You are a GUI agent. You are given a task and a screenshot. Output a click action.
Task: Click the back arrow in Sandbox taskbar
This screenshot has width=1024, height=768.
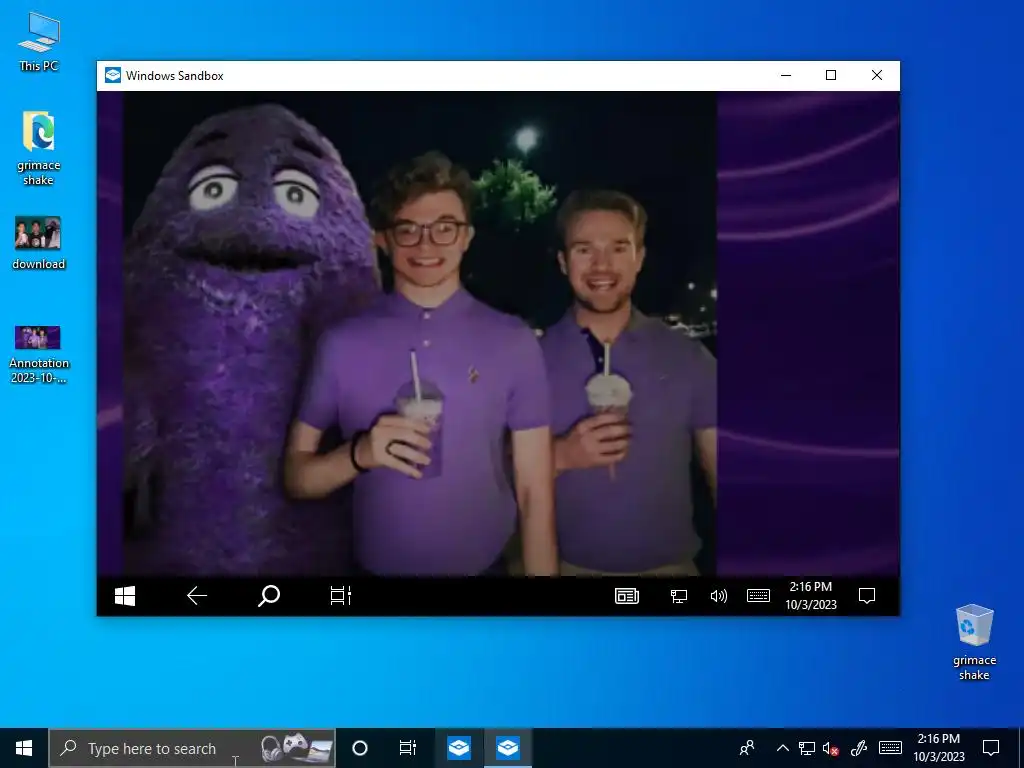197,596
